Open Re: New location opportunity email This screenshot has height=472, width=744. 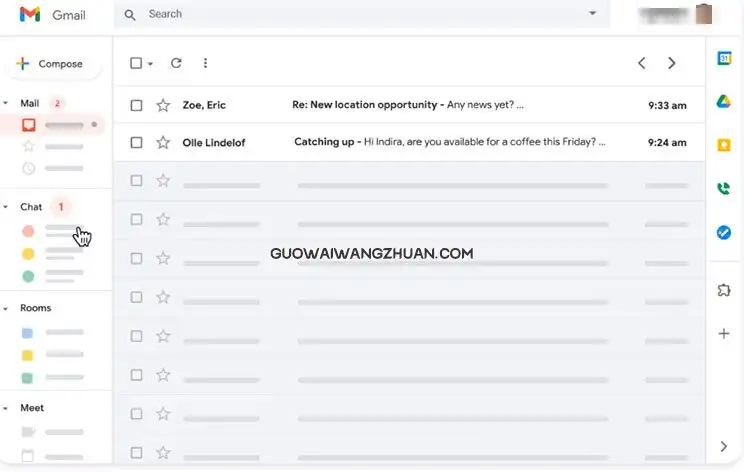[x=409, y=105]
